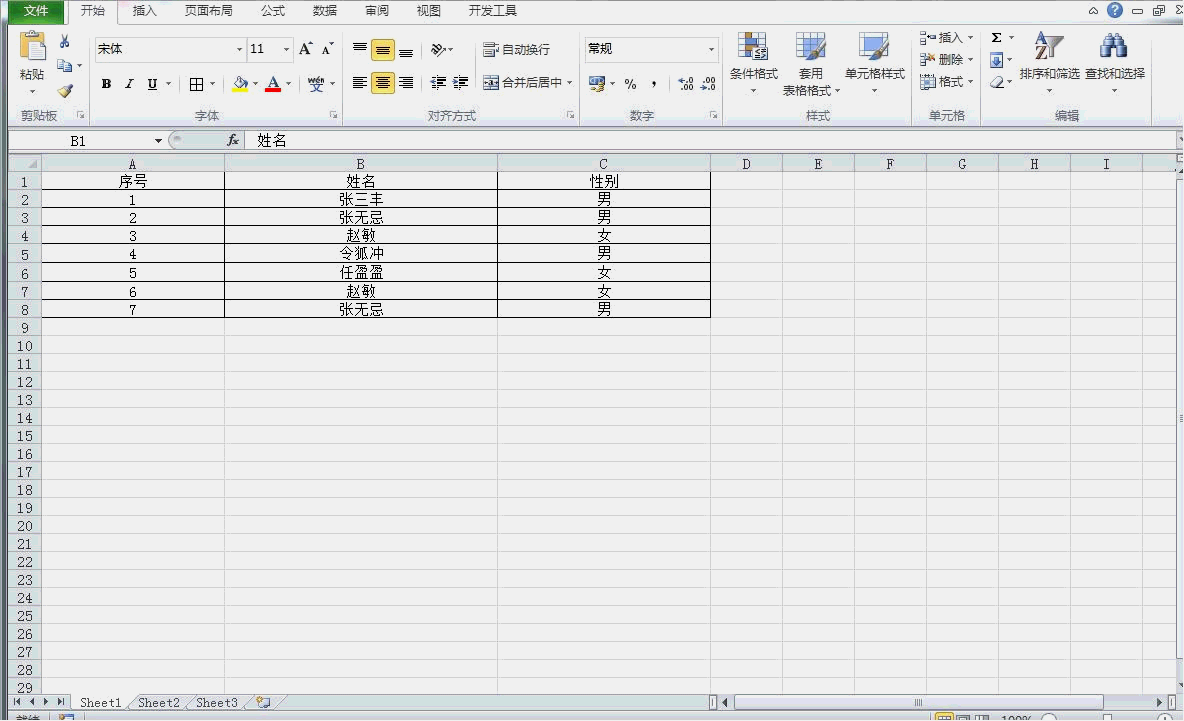Screen dimensions: 1184x721
Task: Toggle center horizontal alignment
Action: click(383, 83)
